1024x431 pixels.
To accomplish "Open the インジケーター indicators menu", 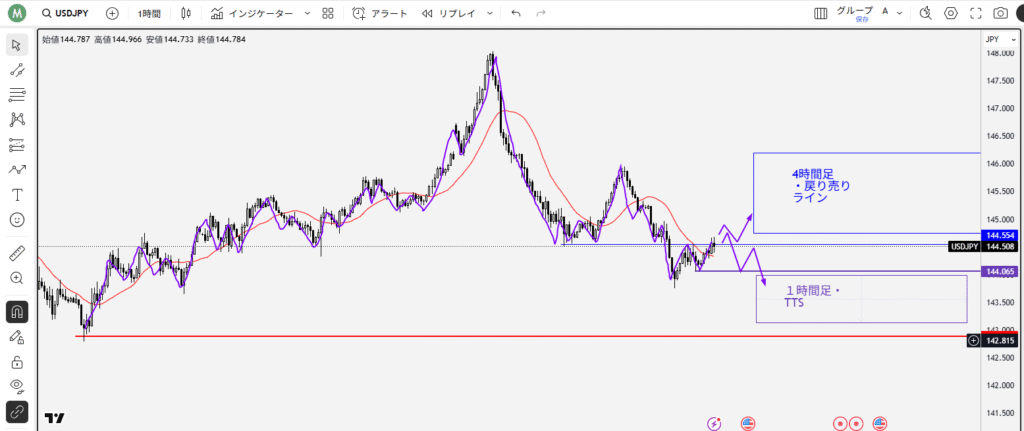I will click(251, 13).
